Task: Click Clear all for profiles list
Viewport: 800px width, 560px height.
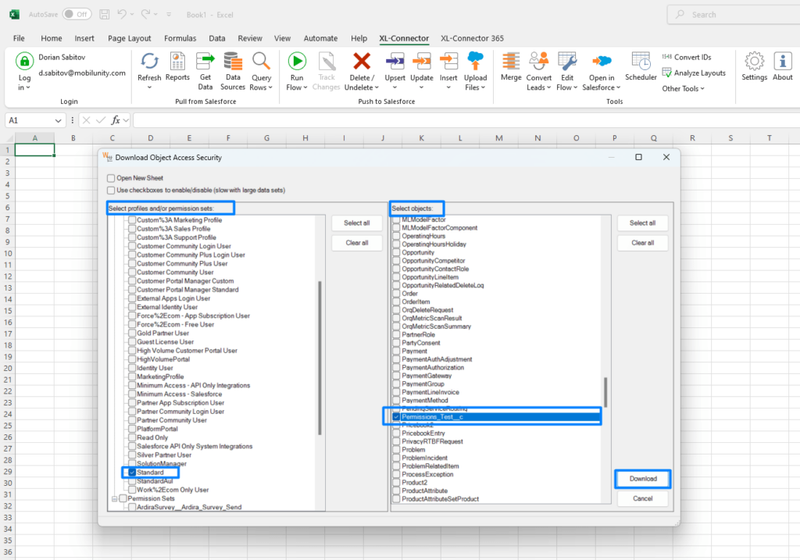Action: point(357,243)
